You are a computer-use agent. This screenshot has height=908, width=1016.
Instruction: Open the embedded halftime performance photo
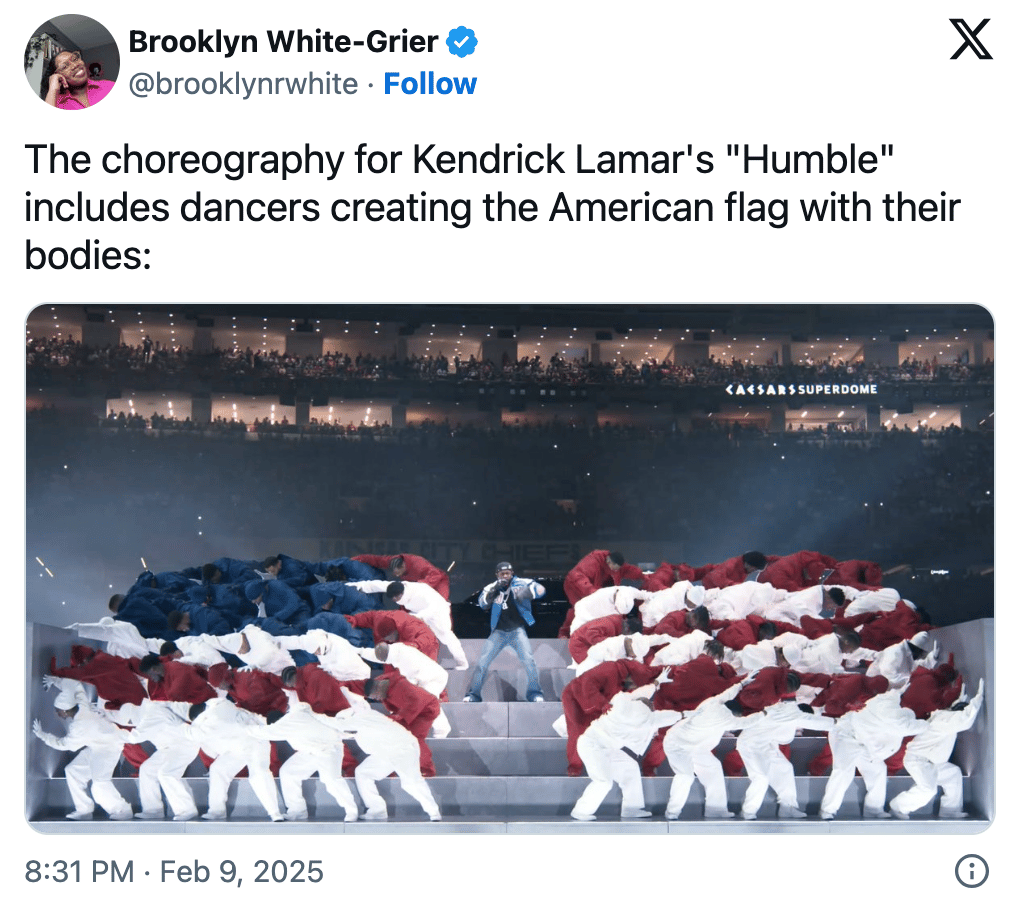(x=509, y=568)
